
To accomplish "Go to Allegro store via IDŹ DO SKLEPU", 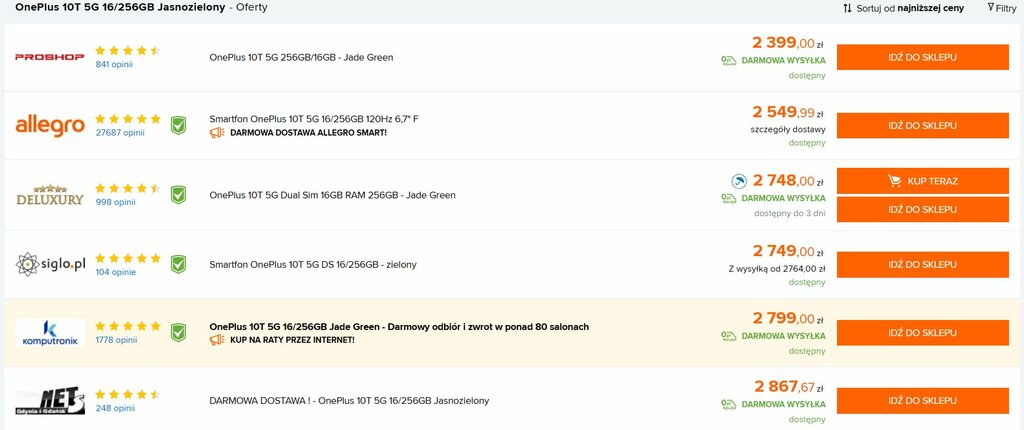I will click(x=922, y=125).
